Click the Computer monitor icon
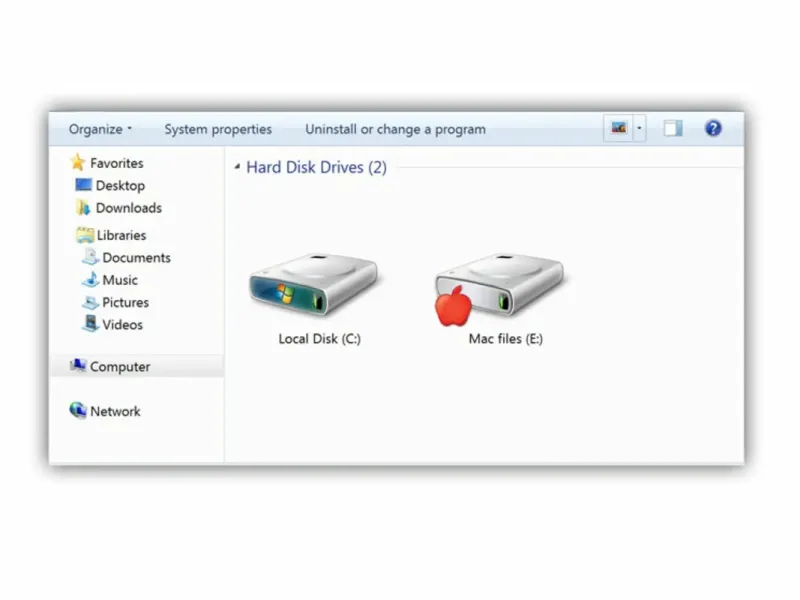800x600 pixels. click(78, 365)
